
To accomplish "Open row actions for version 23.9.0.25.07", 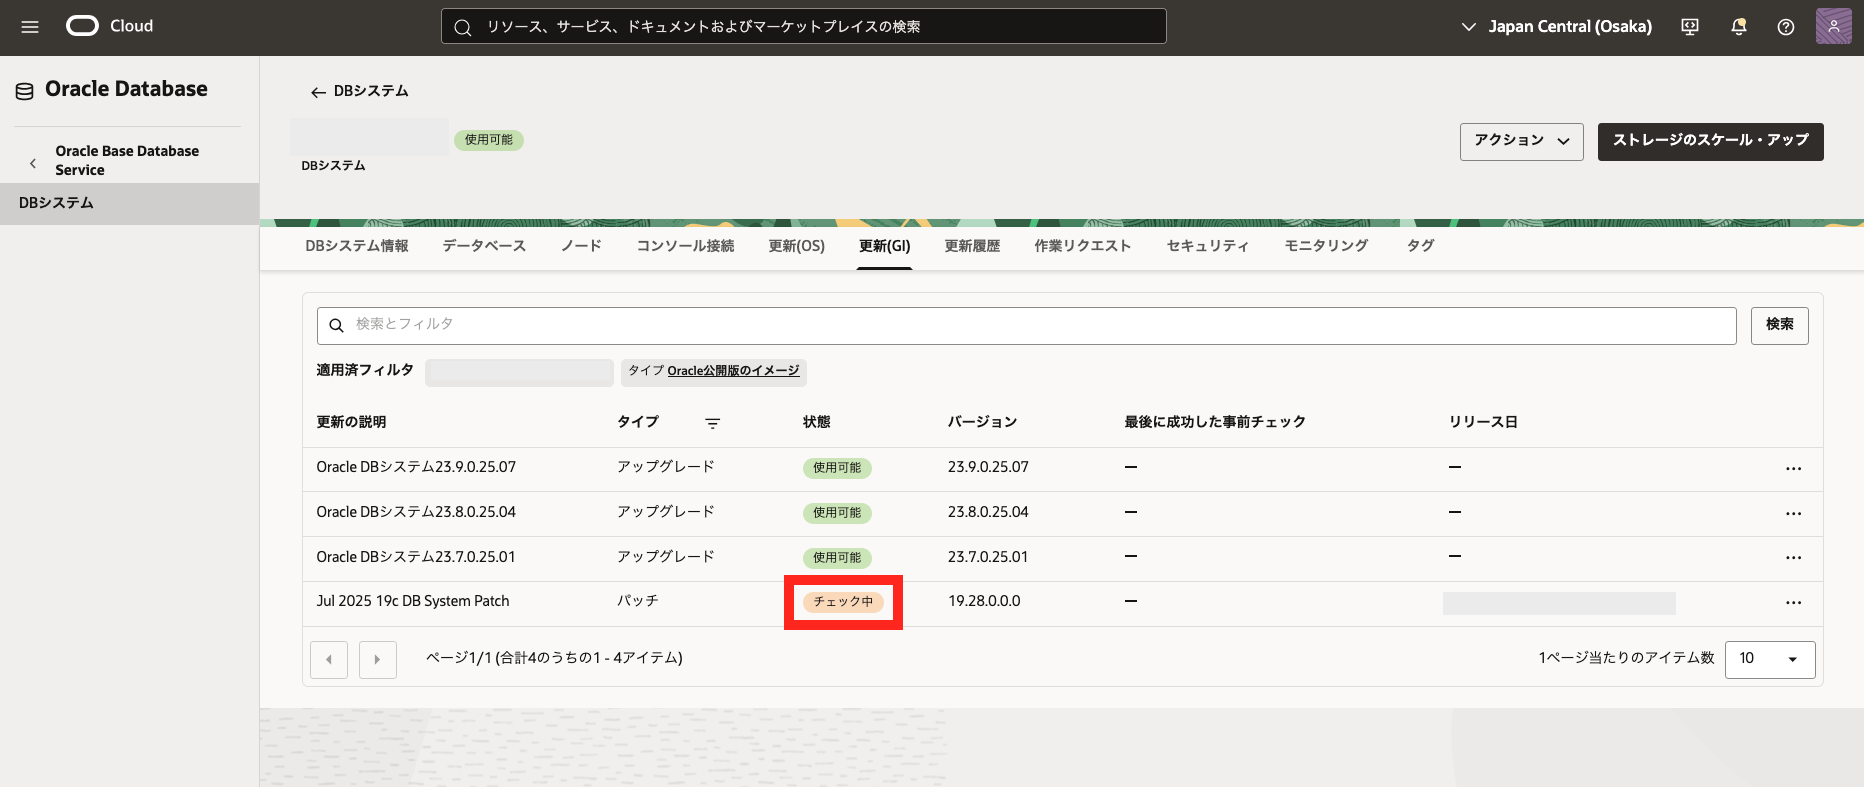I will tap(1793, 468).
